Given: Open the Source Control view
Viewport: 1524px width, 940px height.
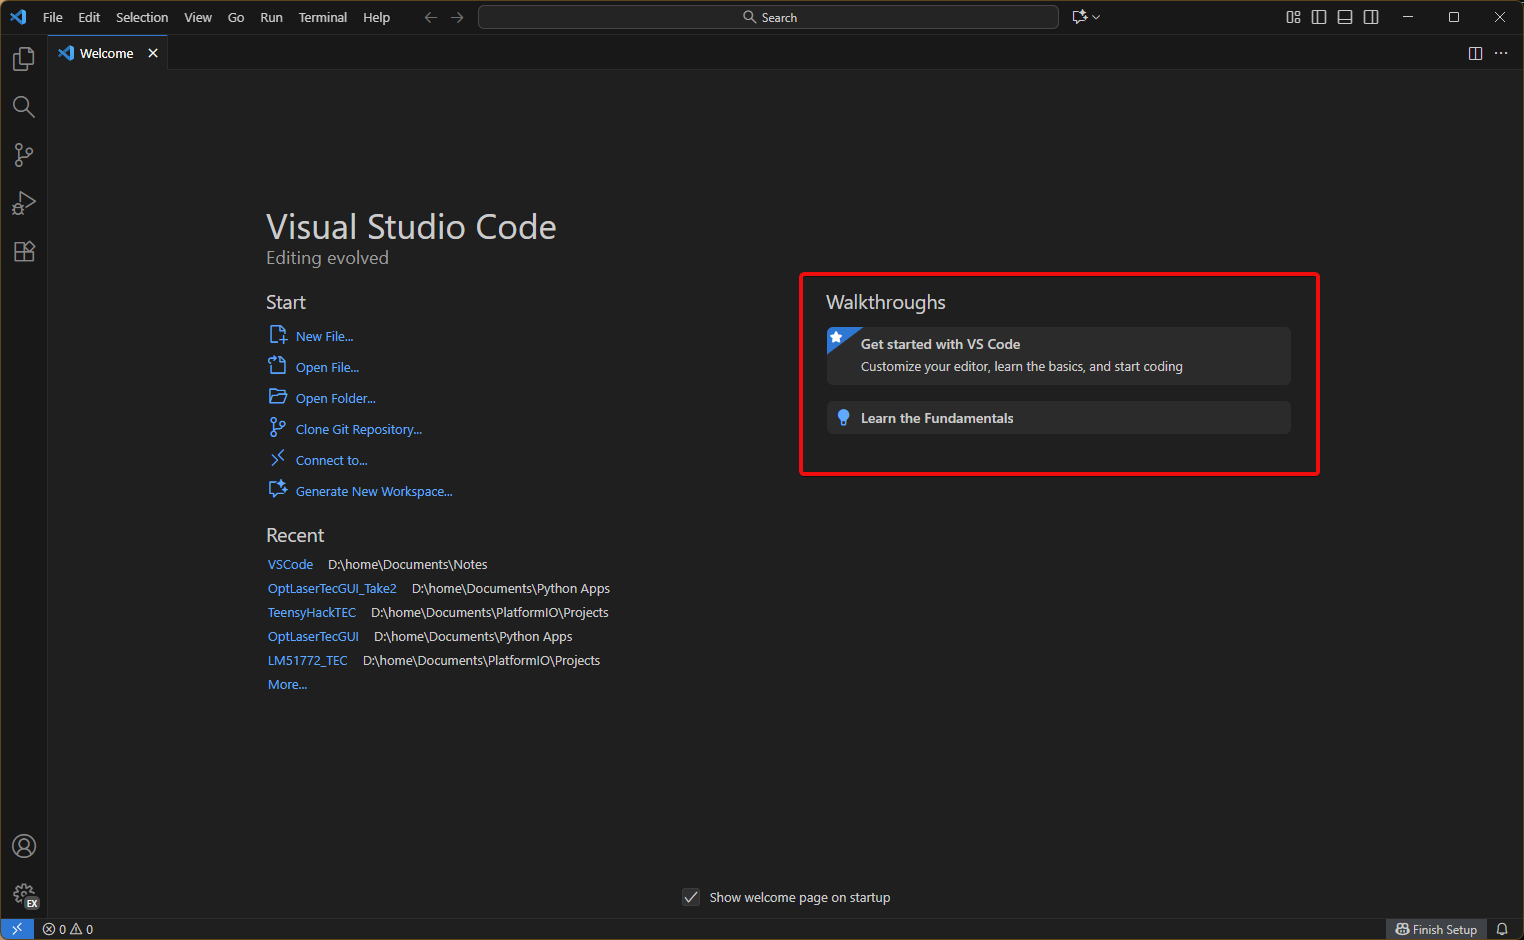Looking at the screenshot, I should (24, 155).
